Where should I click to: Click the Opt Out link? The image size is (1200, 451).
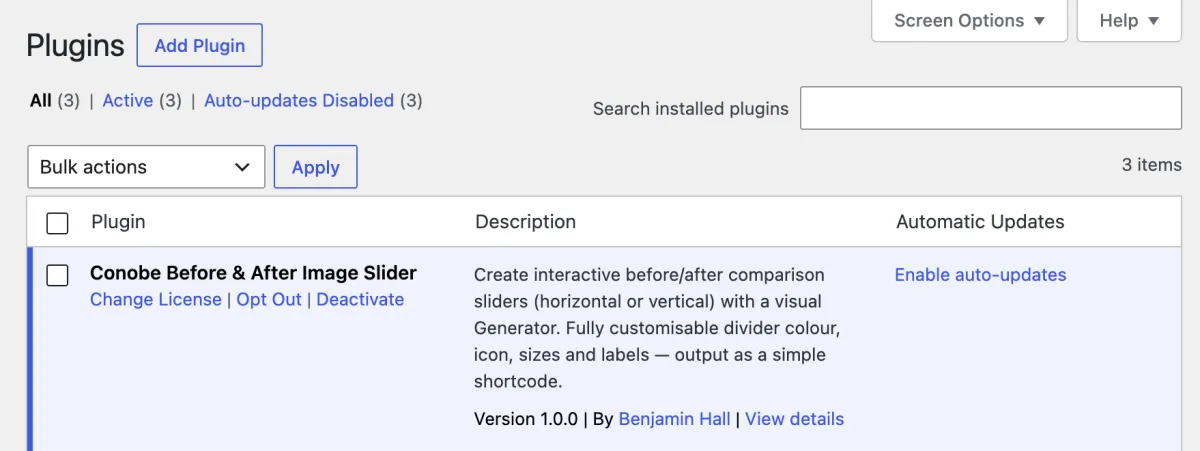click(269, 299)
